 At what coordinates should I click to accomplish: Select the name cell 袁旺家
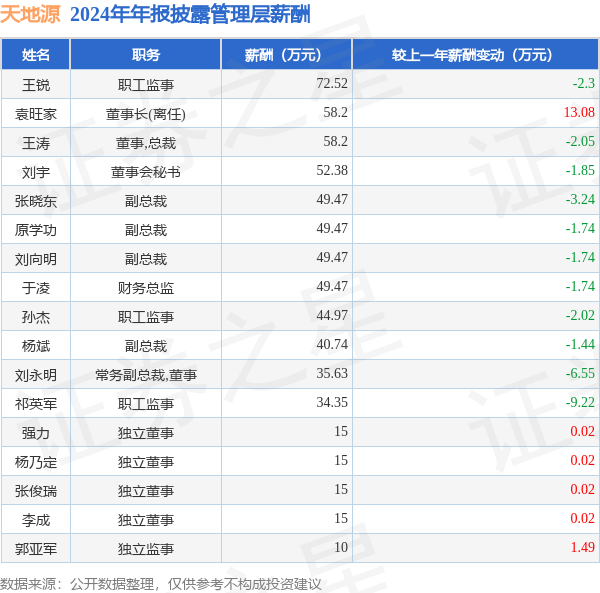(x=36, y=114)
